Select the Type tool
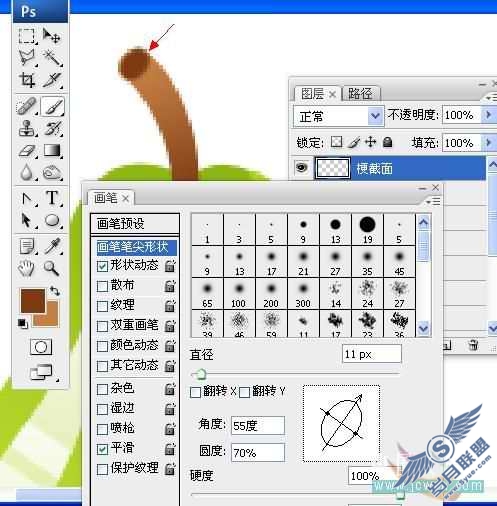The image size is (497, 506). click(x=52, y=198)
